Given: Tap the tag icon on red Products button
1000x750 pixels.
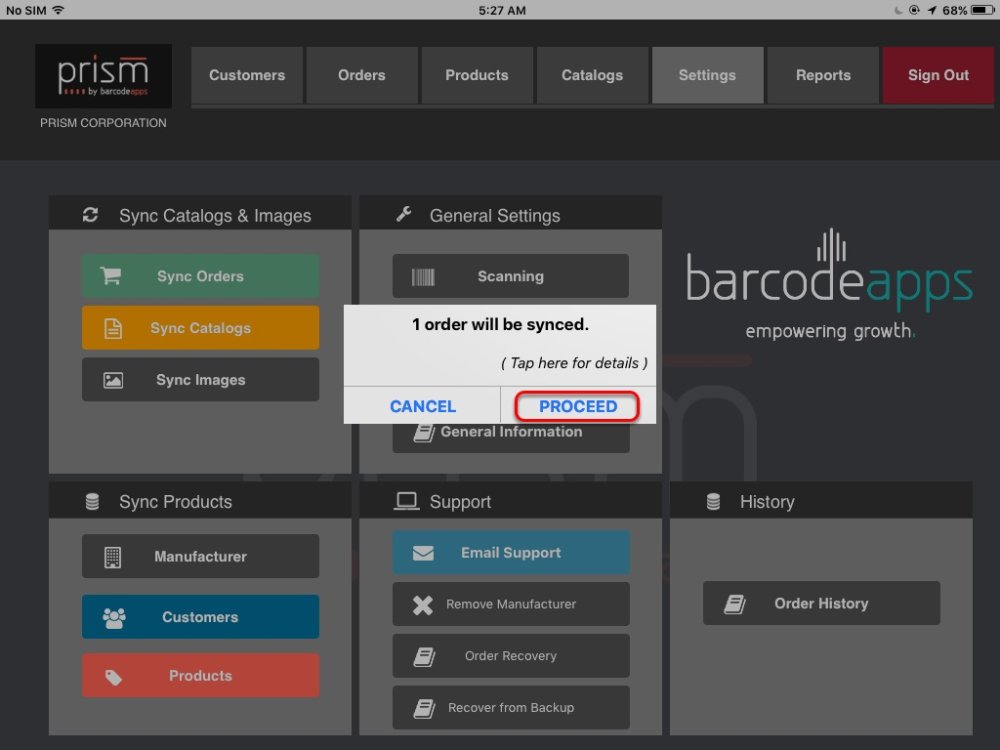Looking at the screenshot, I should [x=114, y=677].
